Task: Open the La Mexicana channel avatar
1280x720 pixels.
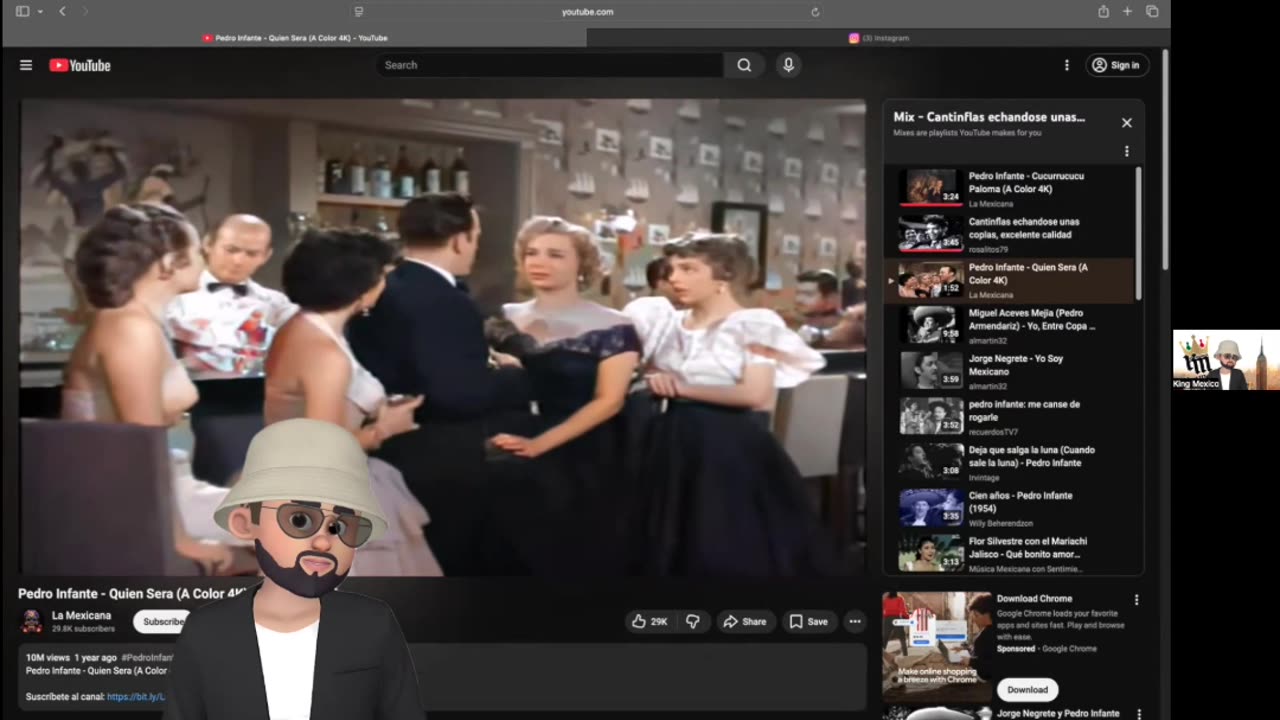Action: [32, 621]
